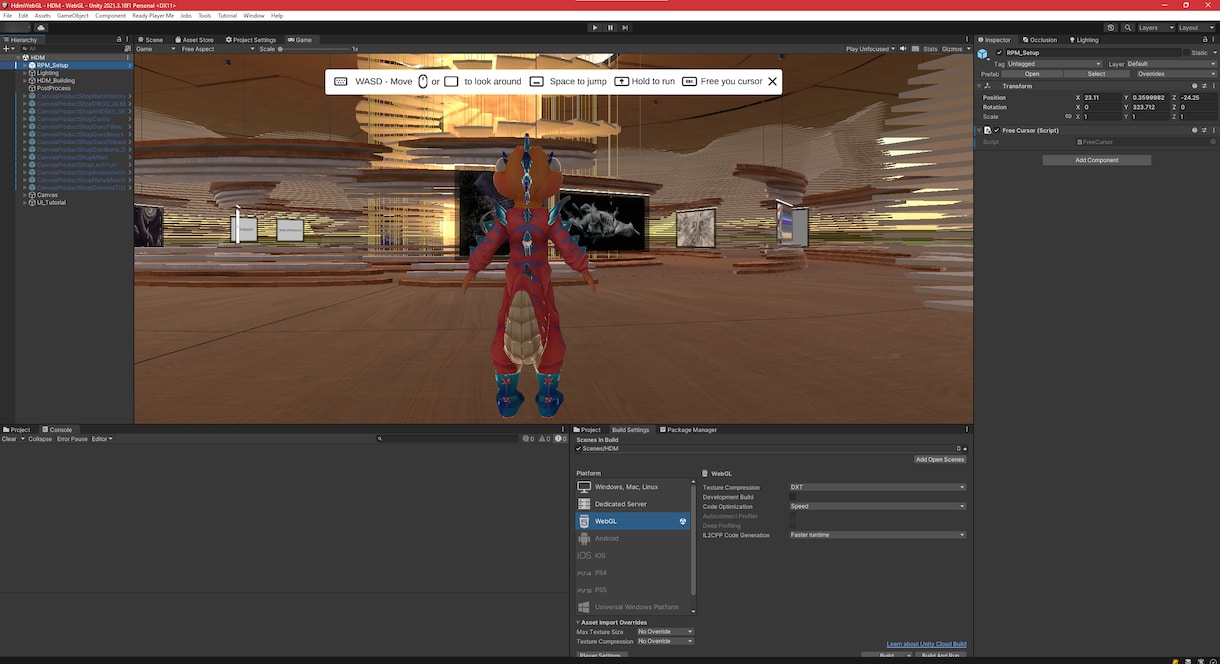This screenshot has width=1220, height=664.
Task: Adjust the Game view Scale slider
Action: 316,49
